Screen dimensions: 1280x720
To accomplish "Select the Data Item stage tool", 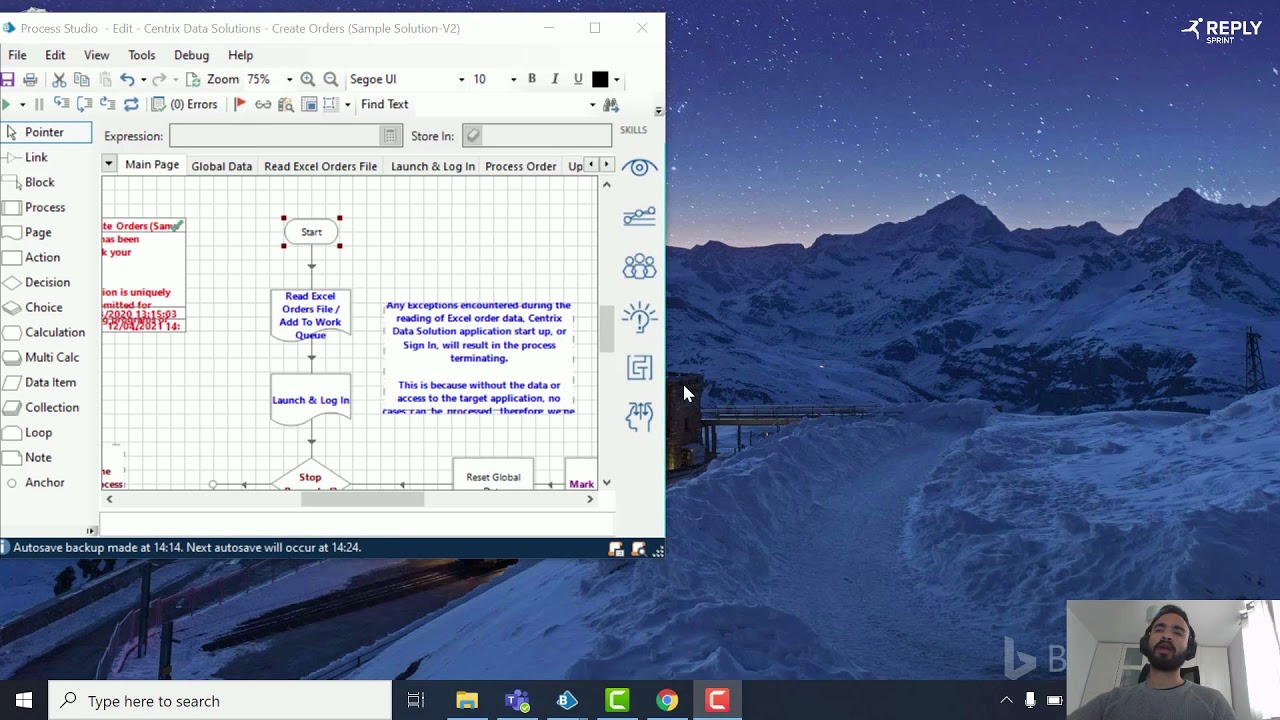I will pyautogui.click(x=50, y=382).
